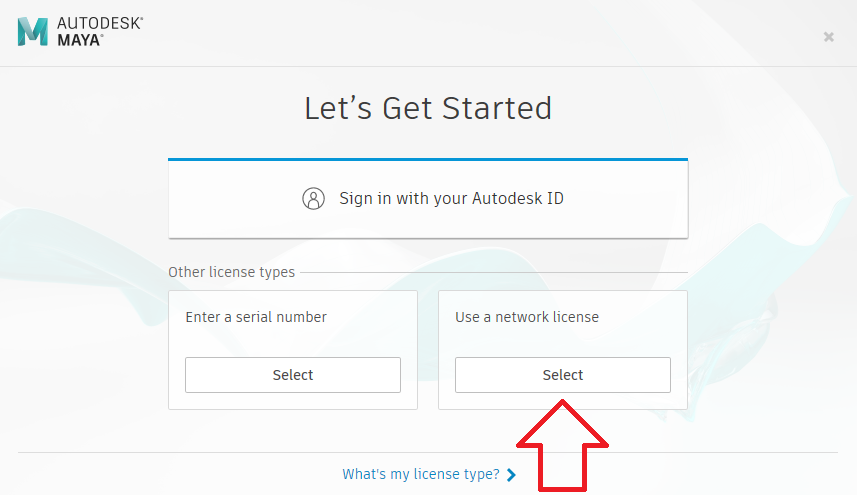
Task: Click the divider line after Other license types
Action: pos(494,272)
